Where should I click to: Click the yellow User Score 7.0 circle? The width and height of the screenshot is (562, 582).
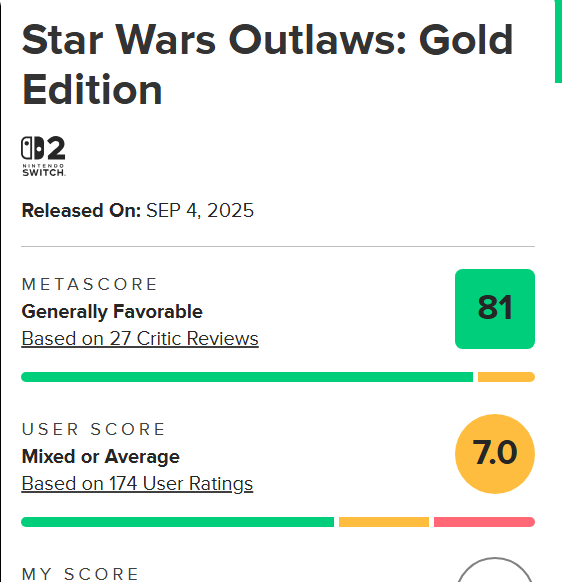[495, 454]
